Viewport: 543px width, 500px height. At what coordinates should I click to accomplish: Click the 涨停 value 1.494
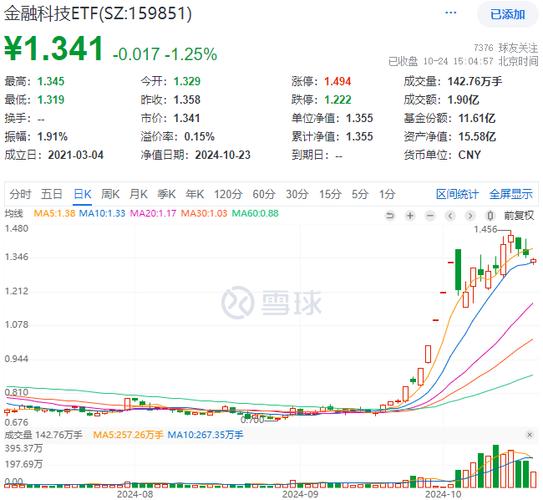tap(338, 81)
